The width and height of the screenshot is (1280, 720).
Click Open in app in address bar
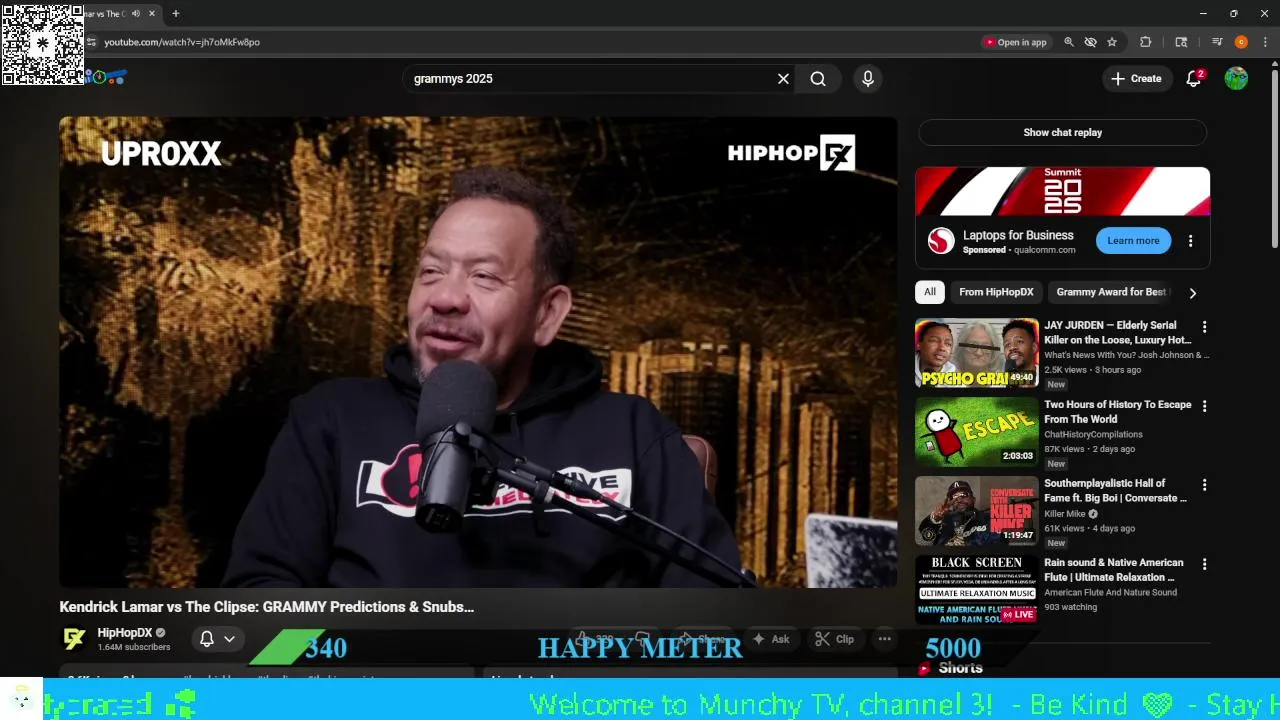1015,42
